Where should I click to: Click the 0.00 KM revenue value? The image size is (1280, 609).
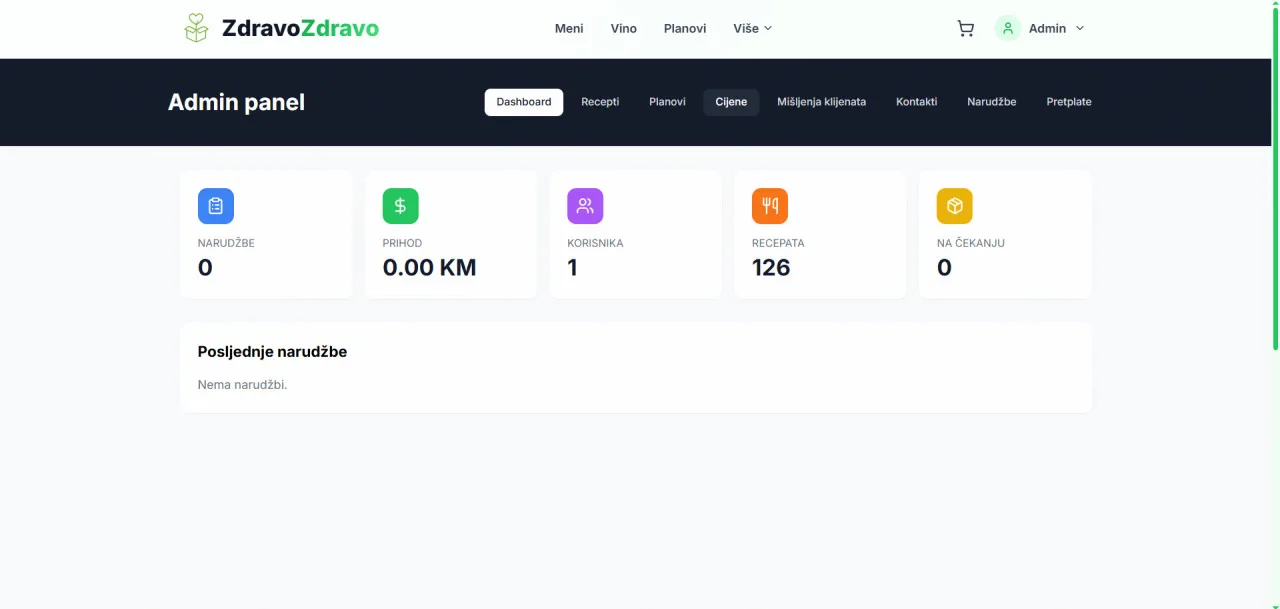[x=430, y=267]
